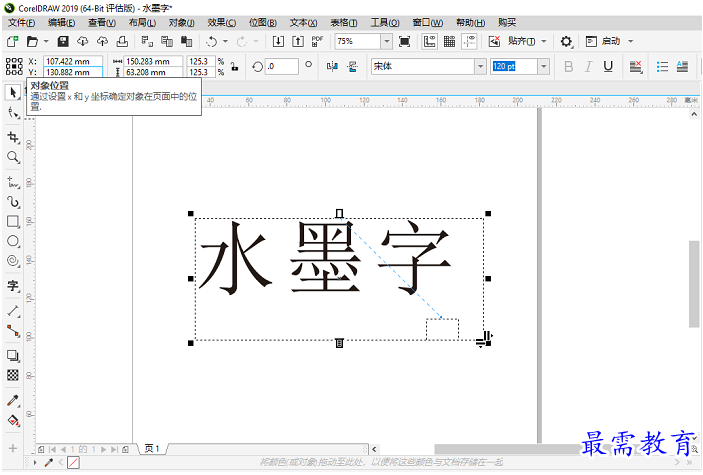Viewport: 703px width, 475px height.
Task: Open the Table menu
Action: pyautogui.click(x=343, y=22)
